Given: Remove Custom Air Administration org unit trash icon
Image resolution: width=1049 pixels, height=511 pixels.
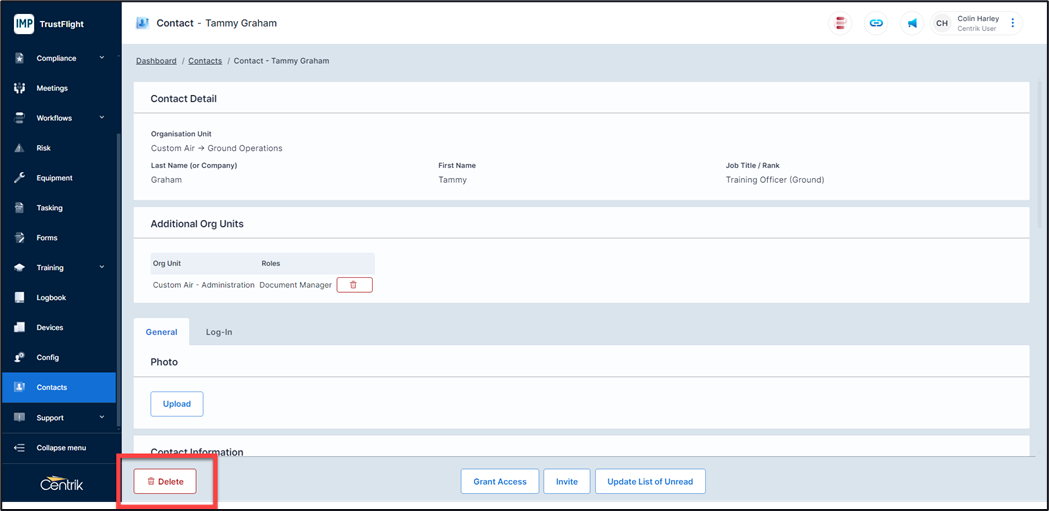Looking at the screenshot, I should [x=354, y=285].
